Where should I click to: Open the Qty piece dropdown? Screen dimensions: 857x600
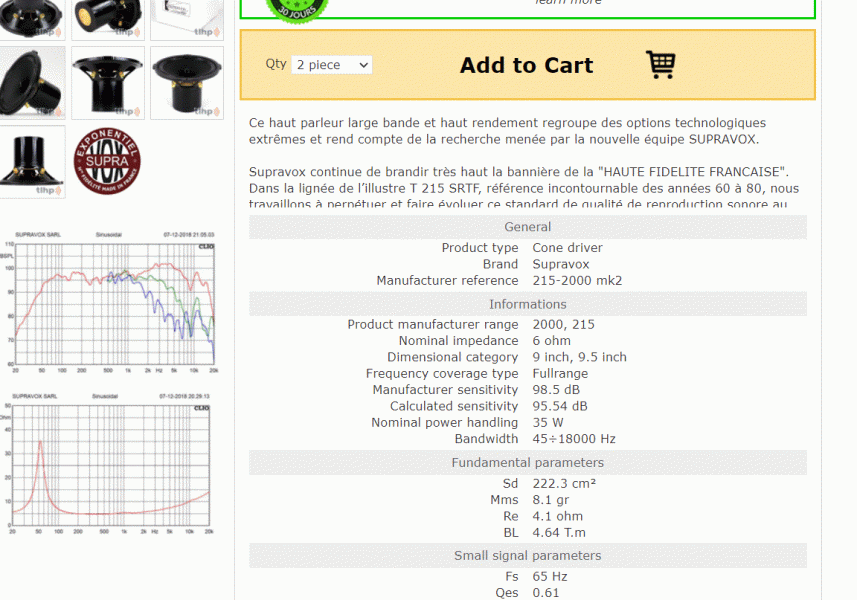click(332, 65)
